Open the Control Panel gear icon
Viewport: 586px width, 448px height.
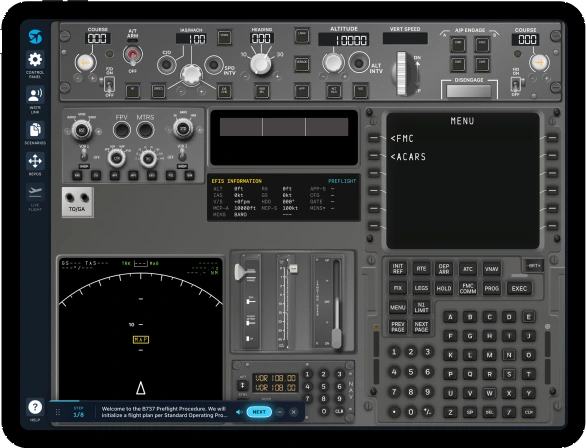[35, 59]
